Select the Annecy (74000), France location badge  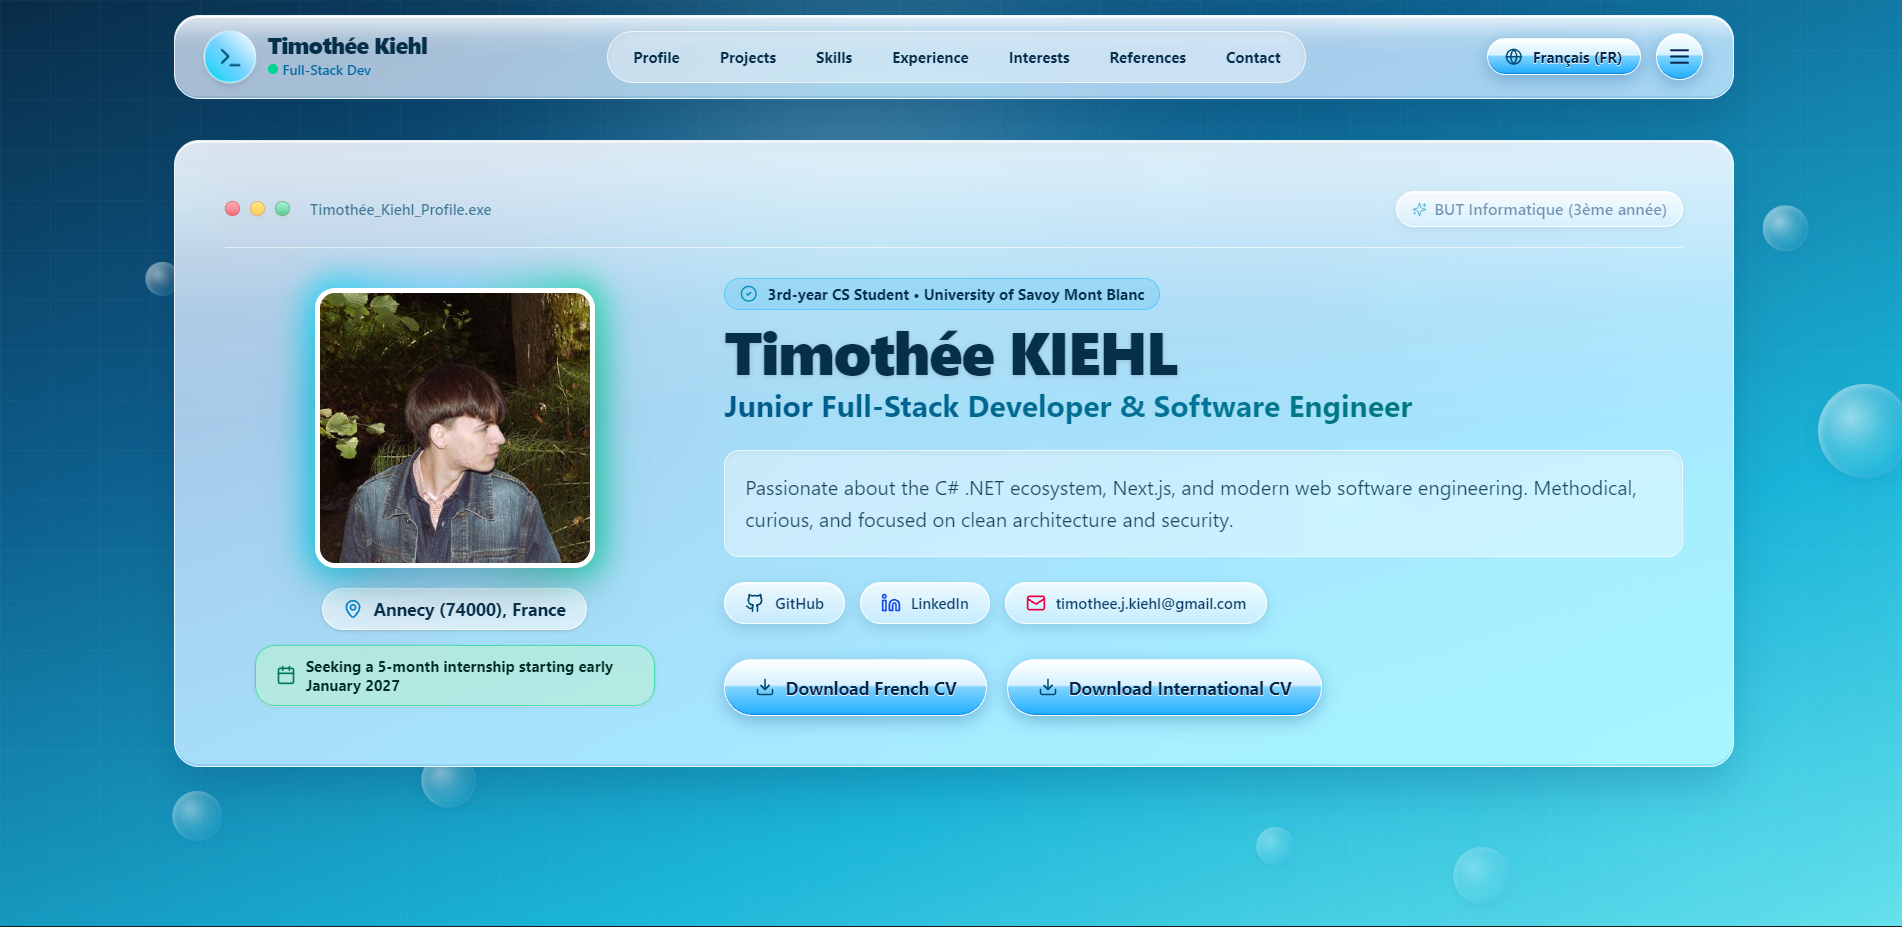(x=454, y=609)
